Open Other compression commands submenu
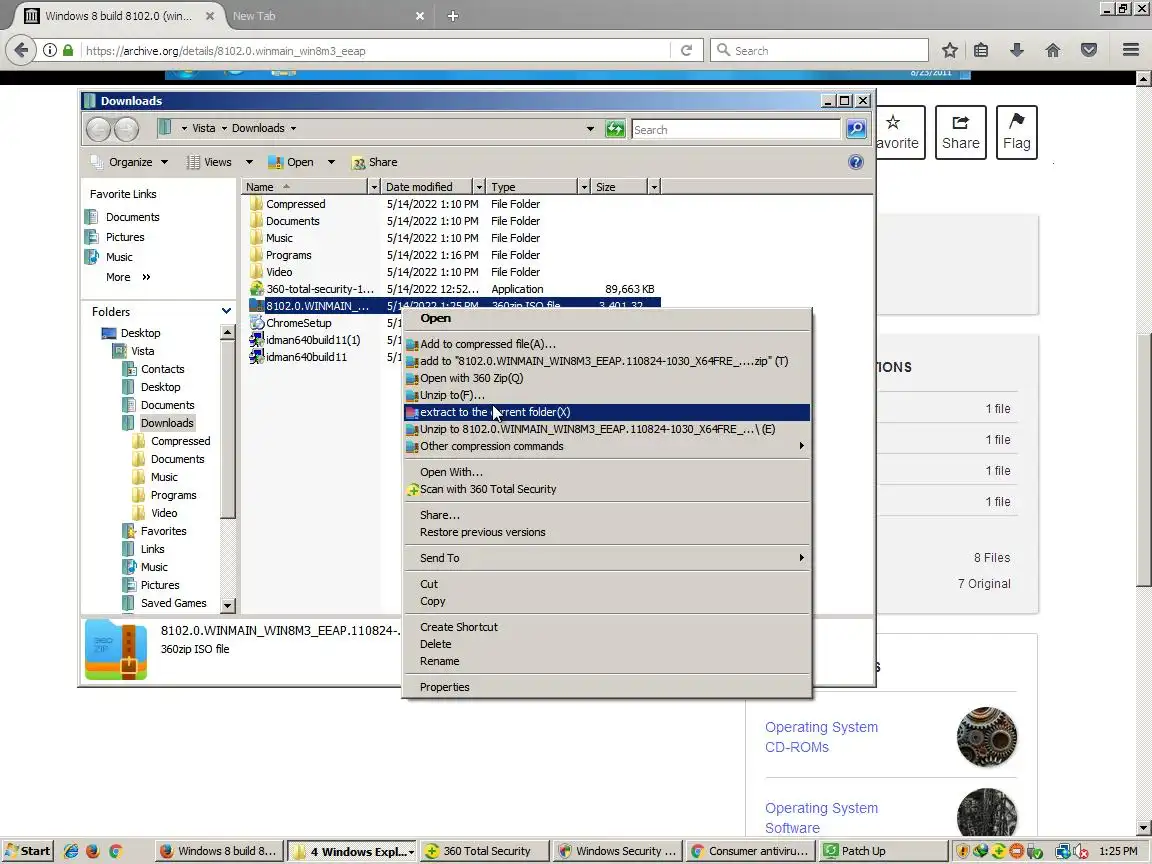1152x864 pixels. [607, 446]
